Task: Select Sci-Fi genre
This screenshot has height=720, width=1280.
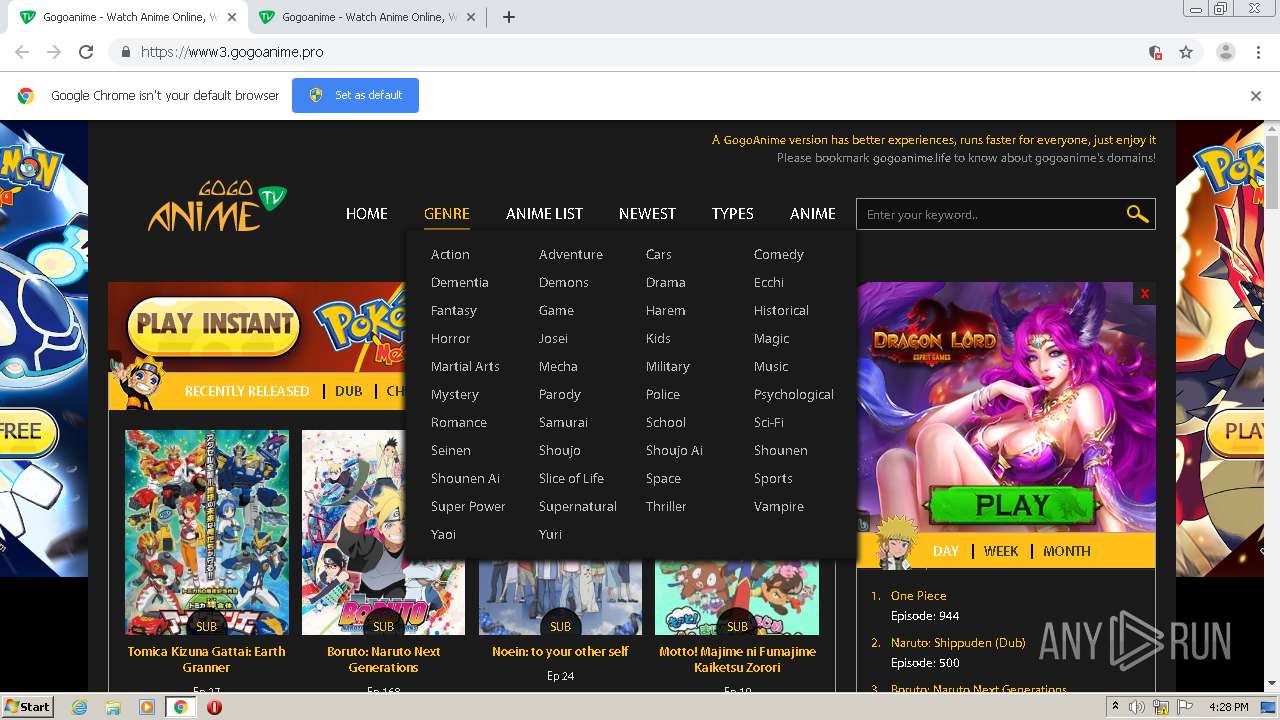Action: pos(768,422)
